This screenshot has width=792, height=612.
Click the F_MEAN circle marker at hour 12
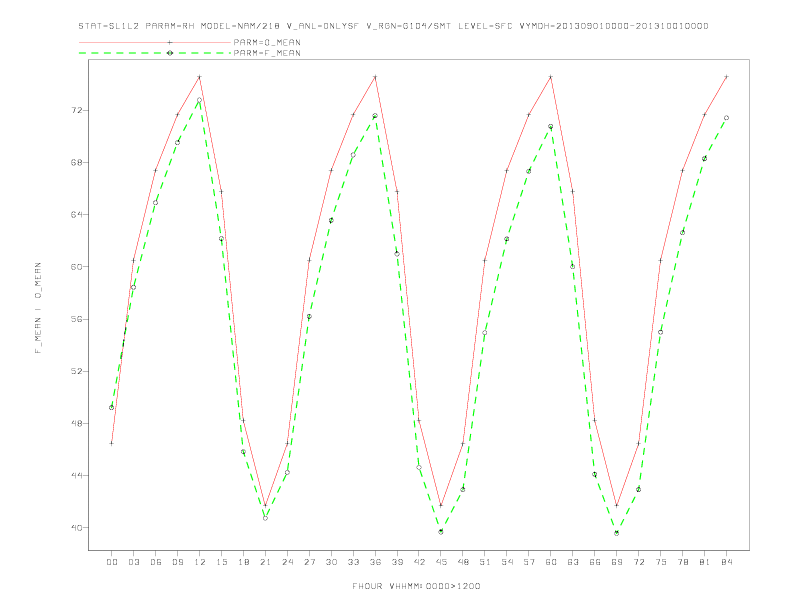tap(200, 100)
